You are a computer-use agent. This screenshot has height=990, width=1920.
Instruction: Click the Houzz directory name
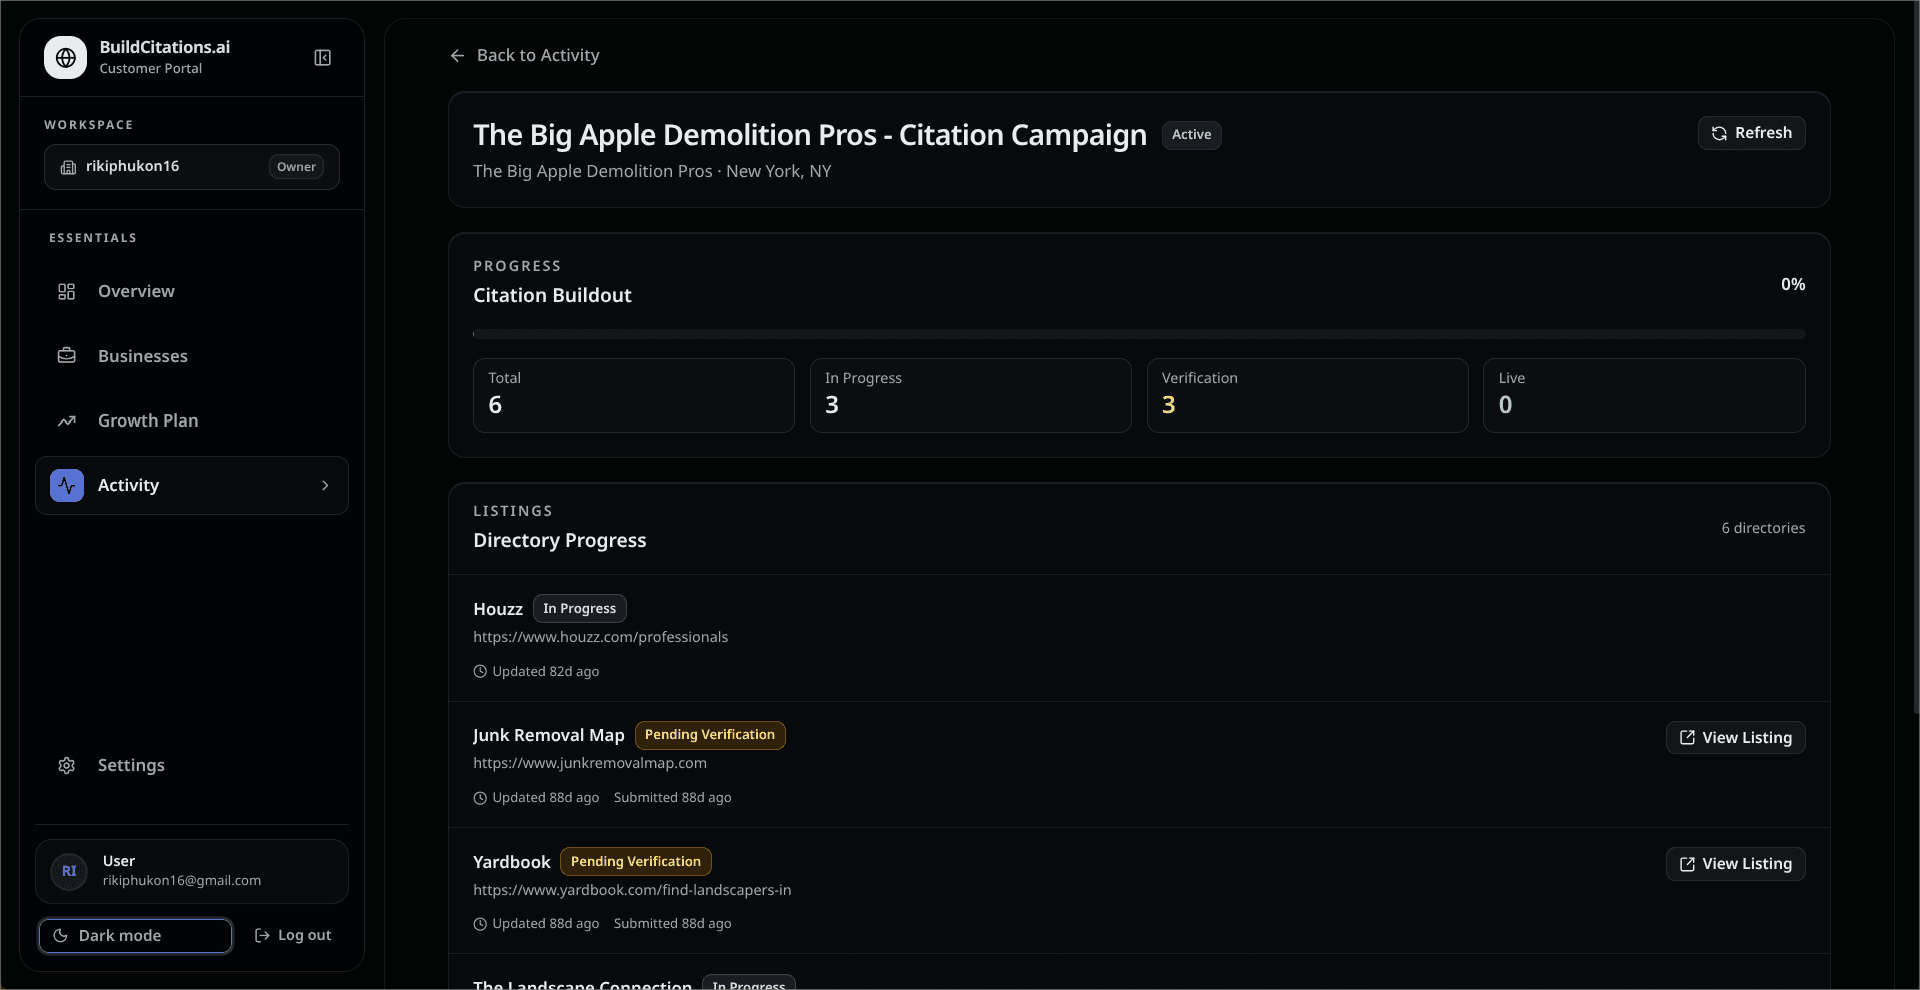(x=498, y=609)
